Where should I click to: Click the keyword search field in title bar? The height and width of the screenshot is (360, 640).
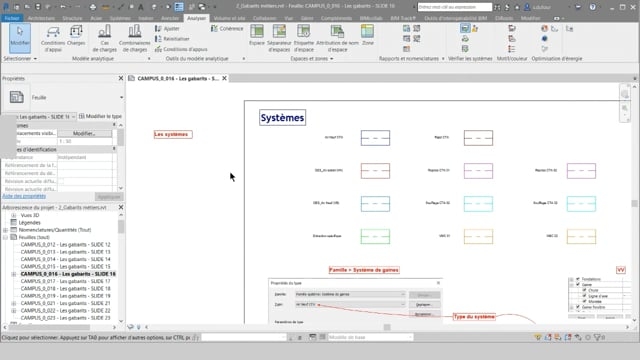455,7
